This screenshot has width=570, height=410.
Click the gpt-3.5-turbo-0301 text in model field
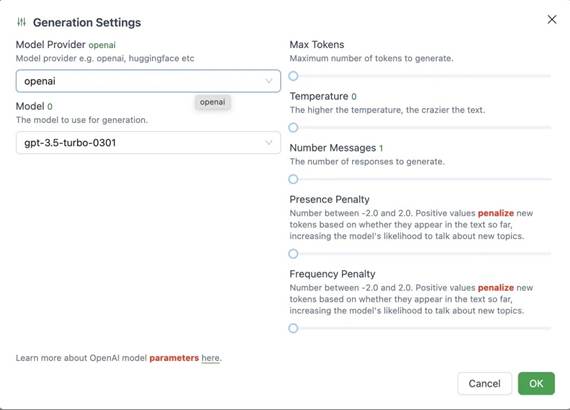[70, 142]
